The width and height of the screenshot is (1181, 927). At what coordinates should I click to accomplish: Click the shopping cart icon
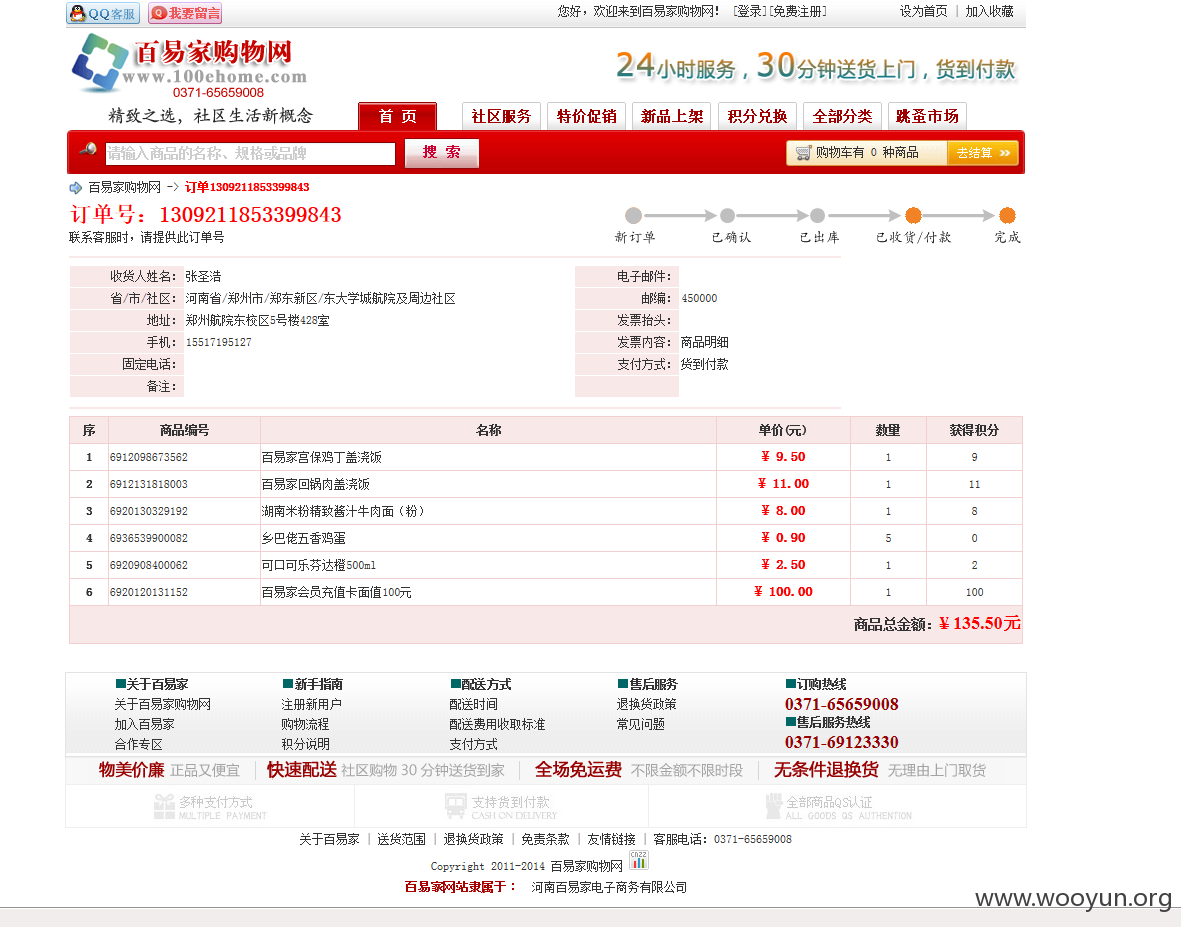(803, 153)
